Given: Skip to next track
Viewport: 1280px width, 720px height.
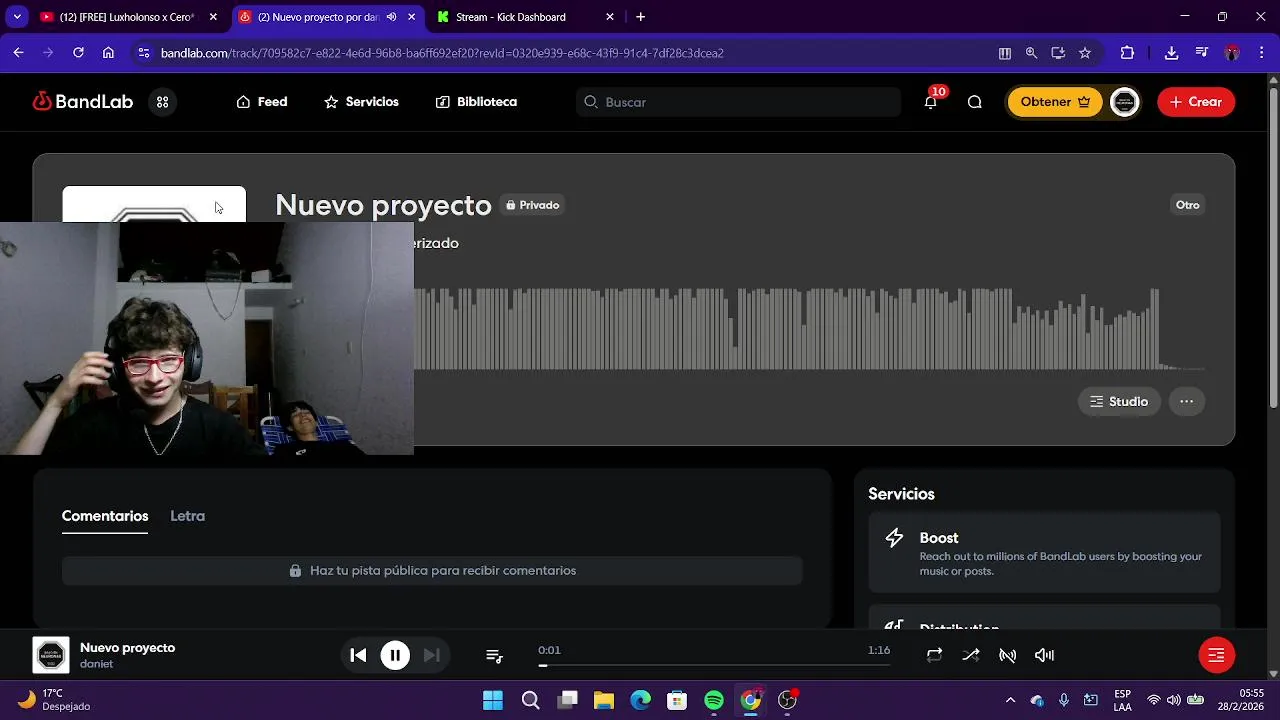Looking at the screenshot, I should 432,655.
